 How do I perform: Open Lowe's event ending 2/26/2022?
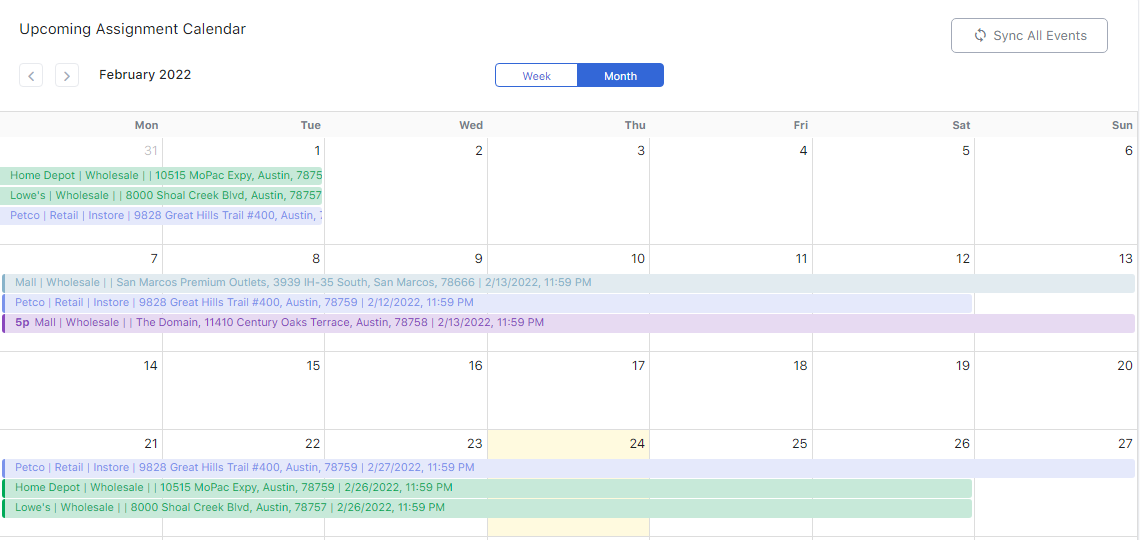click(487, 508)
